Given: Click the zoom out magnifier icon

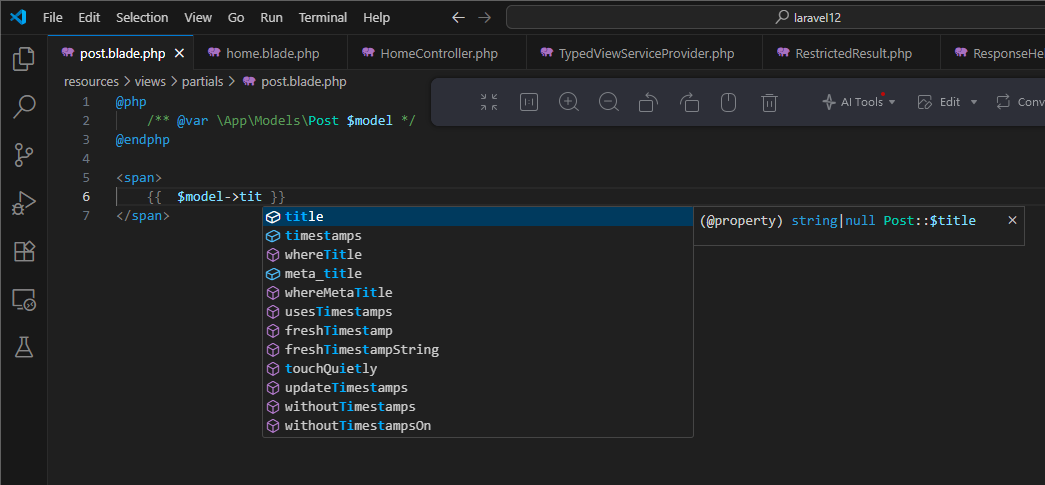Looking at the screenshot, I should tap(608, 102).
